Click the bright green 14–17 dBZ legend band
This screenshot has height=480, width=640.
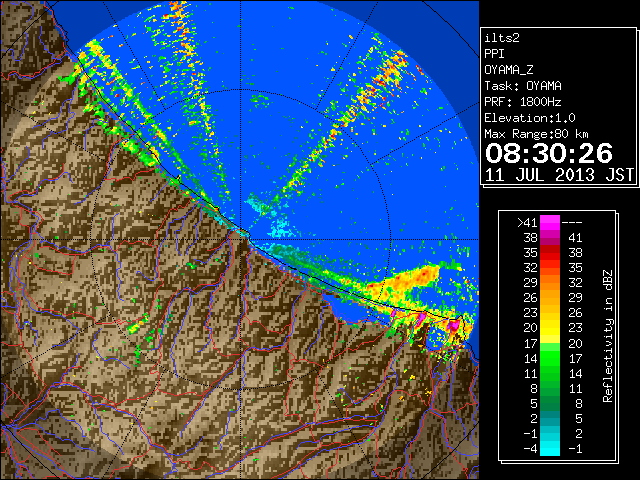pos(550,358)
